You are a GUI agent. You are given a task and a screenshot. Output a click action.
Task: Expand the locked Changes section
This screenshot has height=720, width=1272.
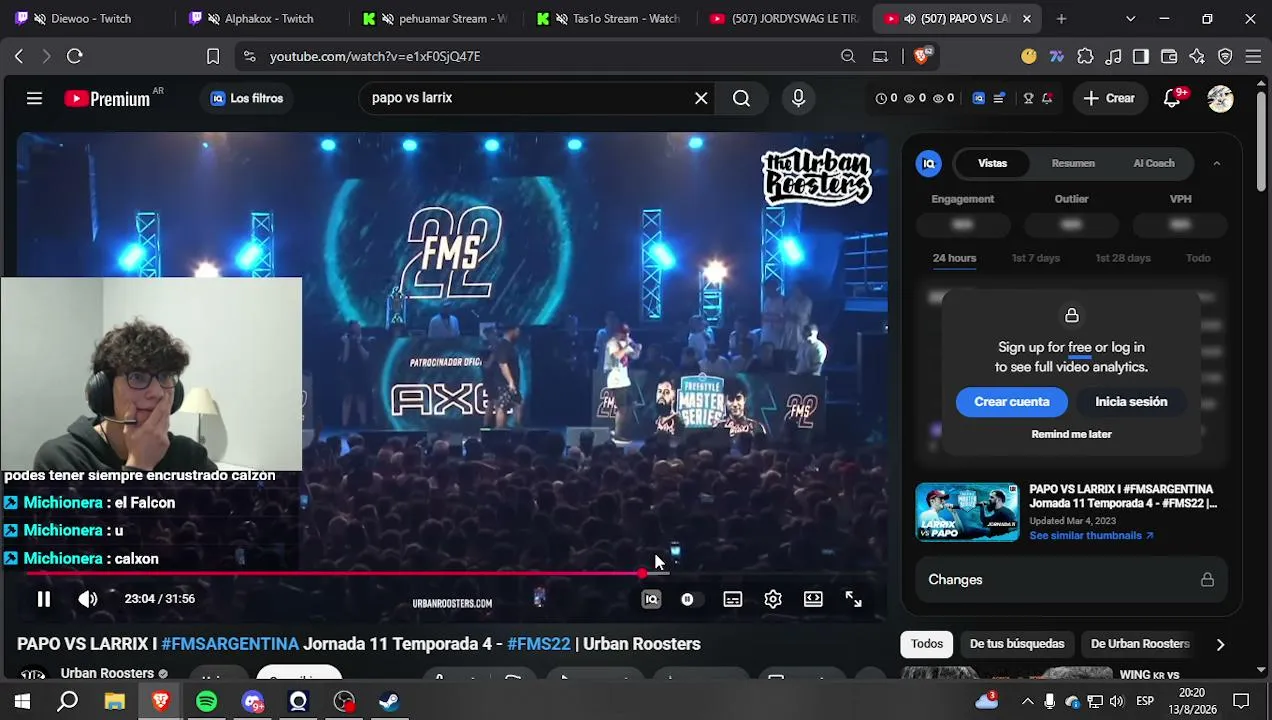coord(1071,580)
